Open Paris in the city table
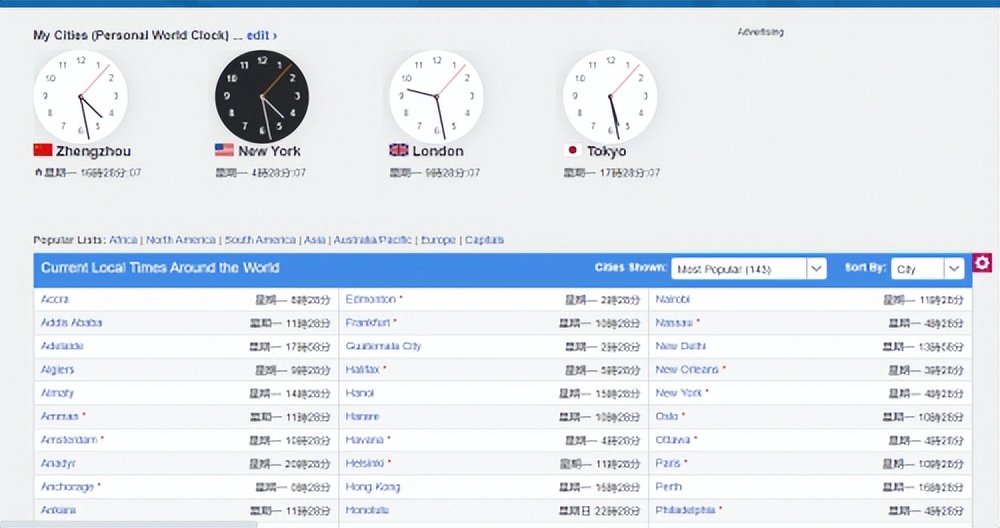Image resolution: width=1000 pixels, height=528 pixels. (x=668, y=464)
